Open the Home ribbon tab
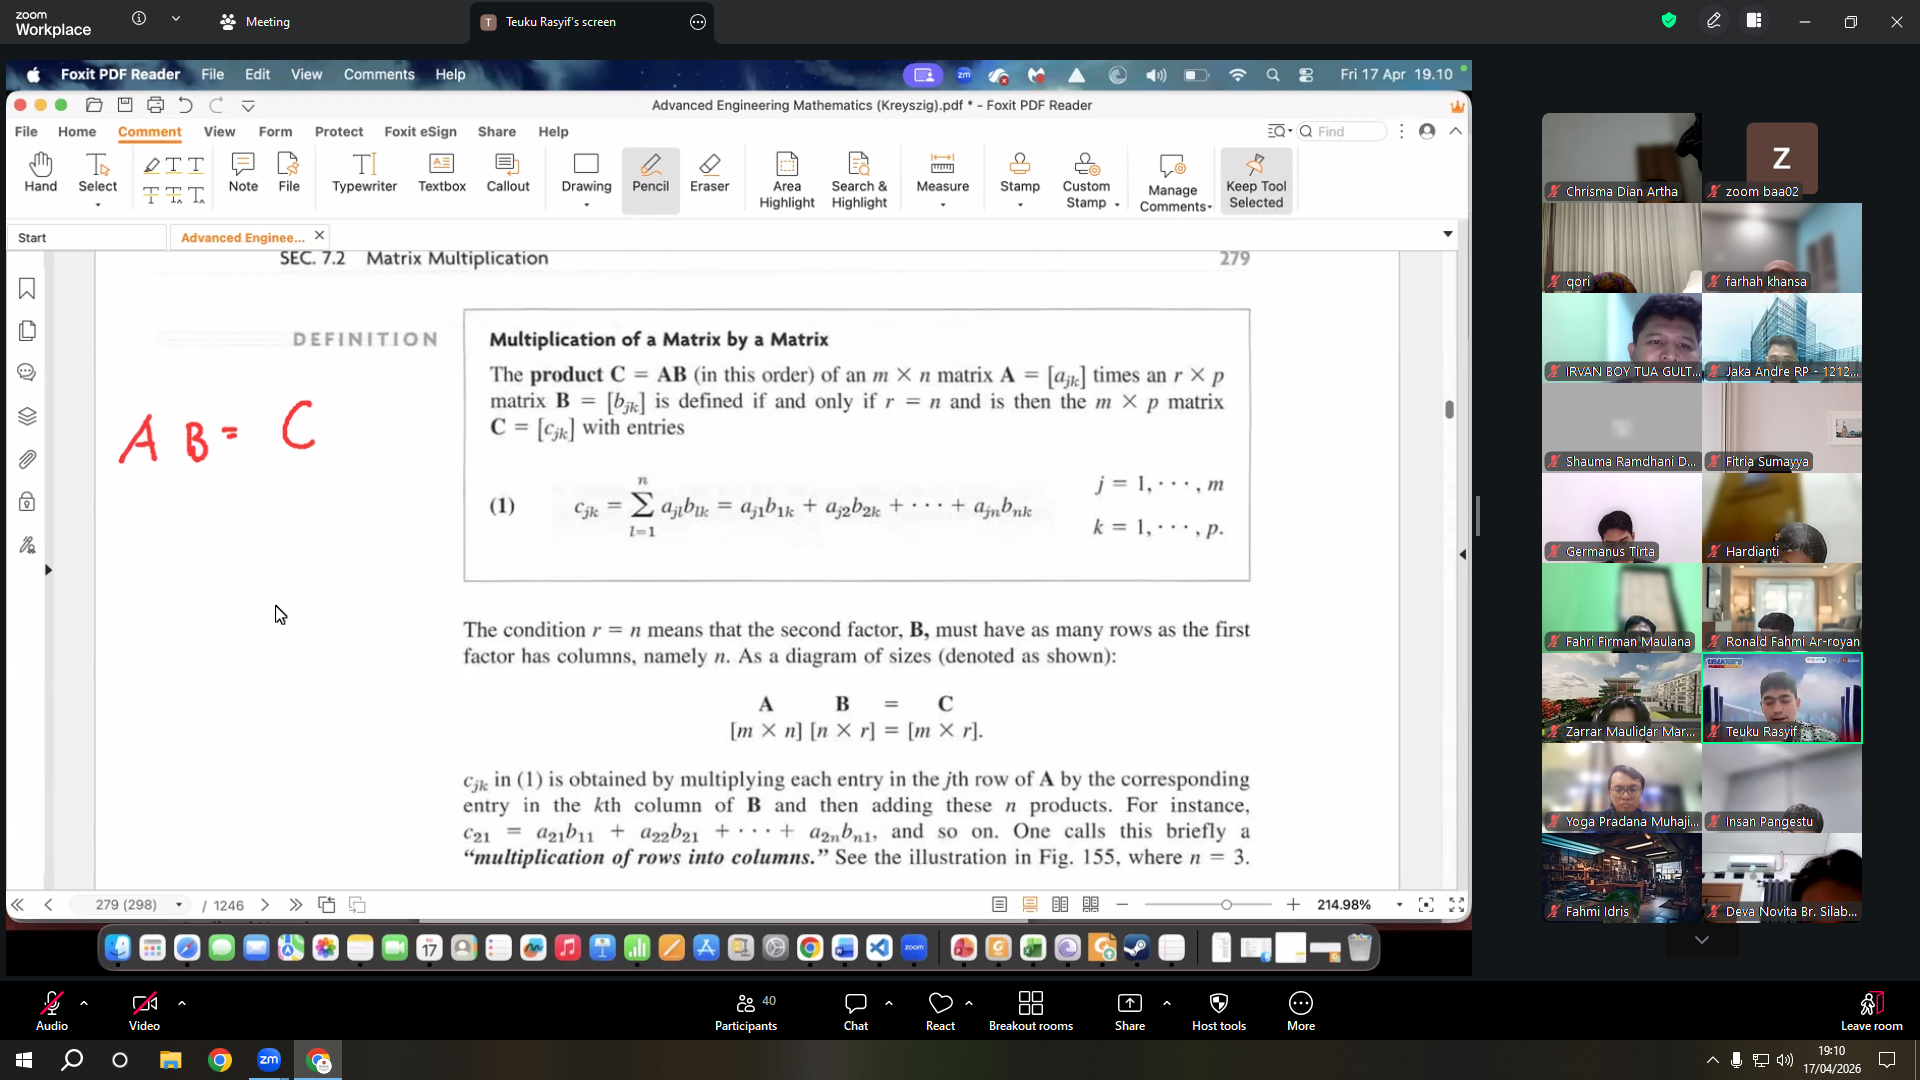The width and height of the screenshot is (1920, 1080). coord(77,132)
